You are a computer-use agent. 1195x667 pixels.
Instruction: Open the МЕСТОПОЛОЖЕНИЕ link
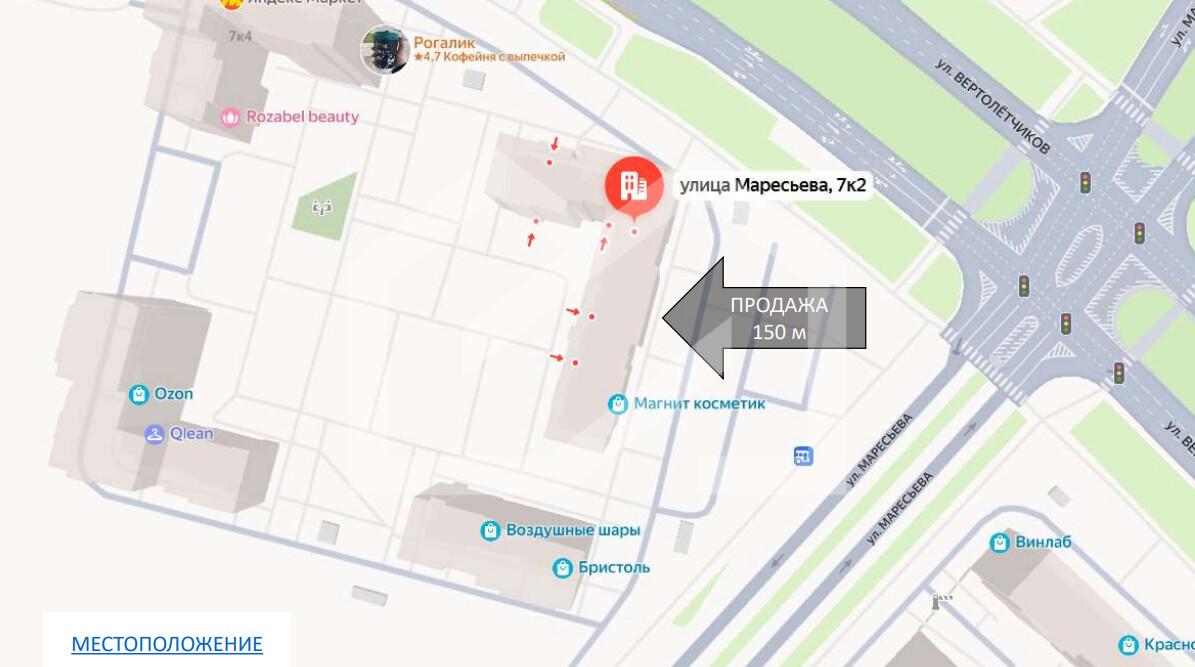(x=167, y=644)
